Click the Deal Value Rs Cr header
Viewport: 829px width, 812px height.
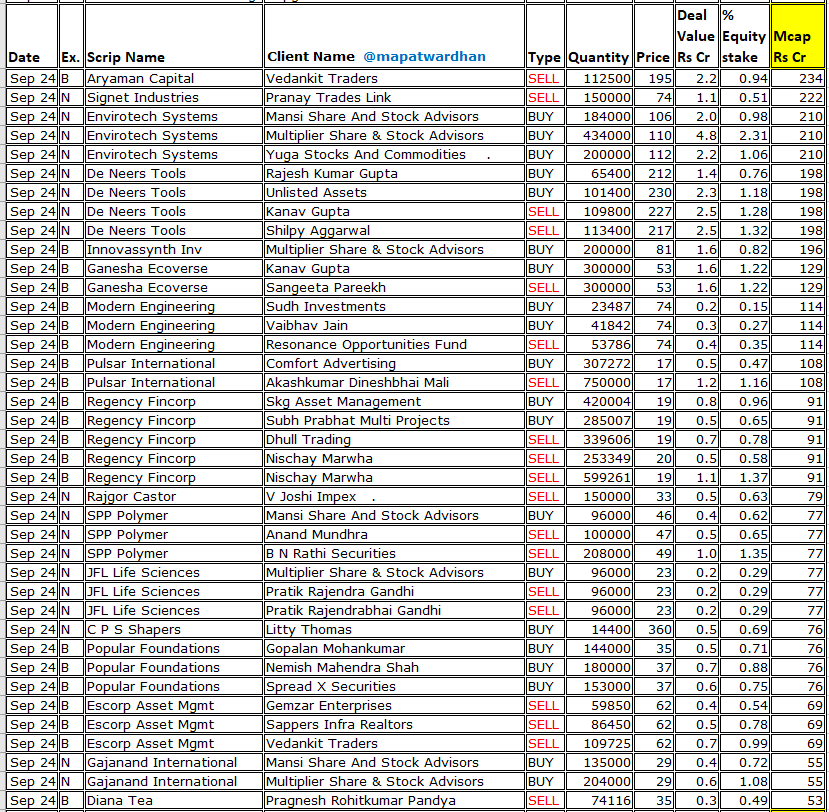696,36
